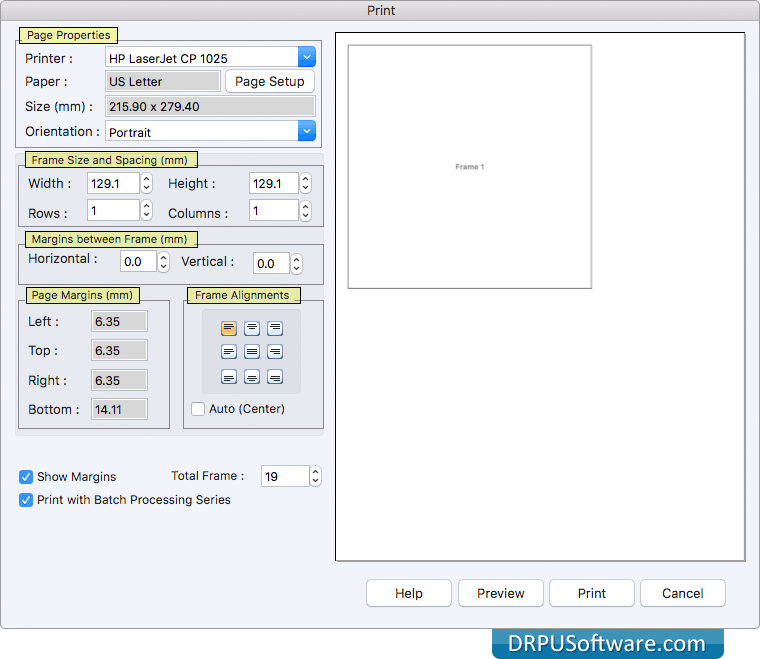The height and width of the screenshot is (659, 760).
Task: Click the Size 215.90 x 279.40 field
Action: (210, 106)
